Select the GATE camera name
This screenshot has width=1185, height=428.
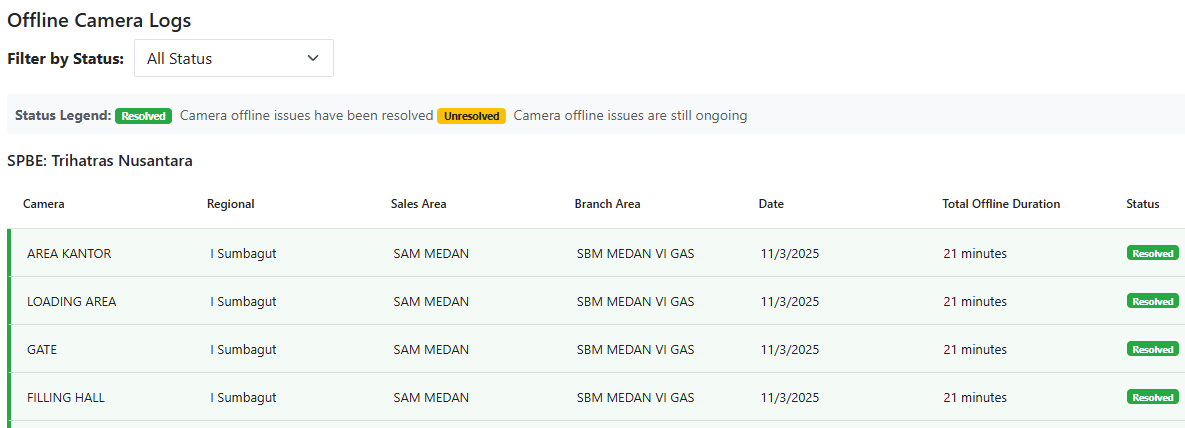(x=42, y=350)
